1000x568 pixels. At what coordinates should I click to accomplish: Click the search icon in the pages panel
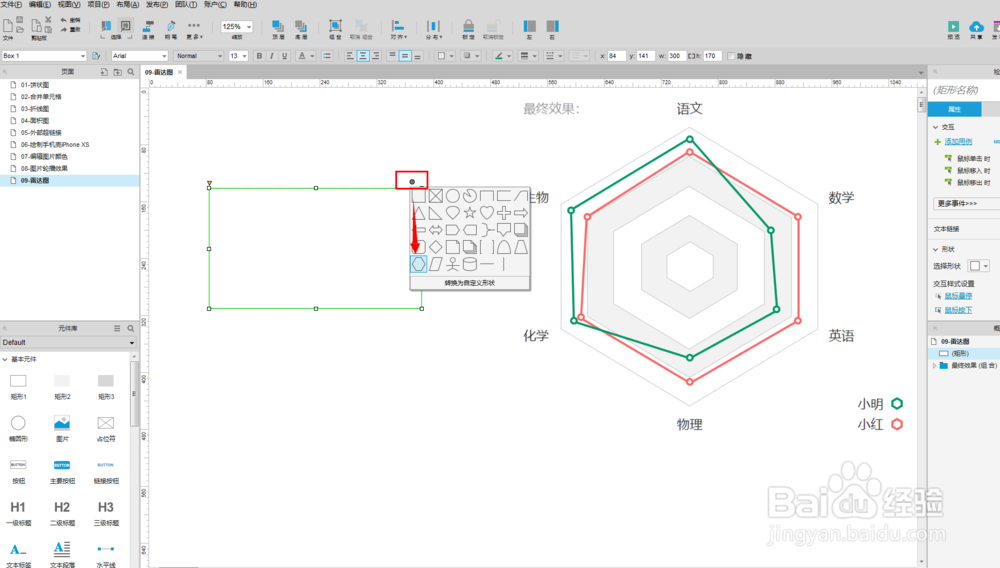point(131,72)
